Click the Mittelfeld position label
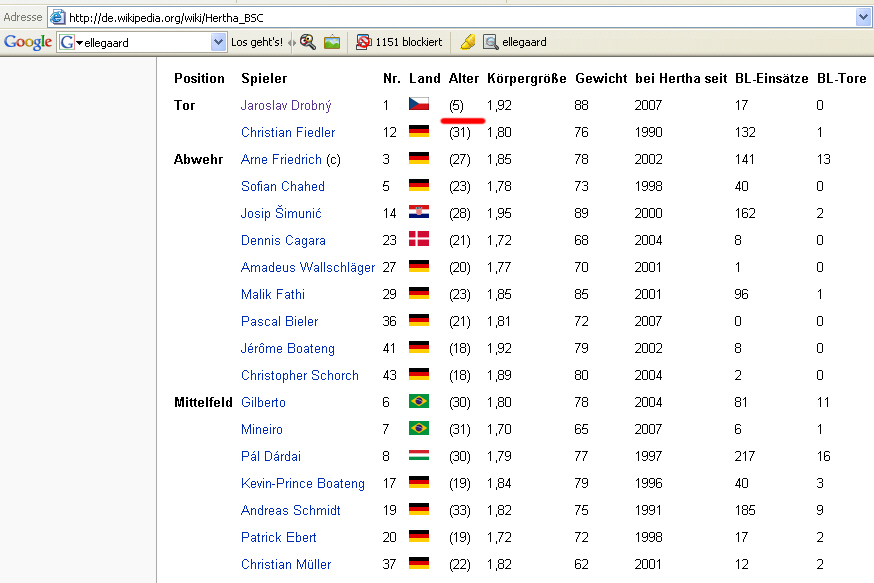This screenshot has height=583, width=874. (x=203, y=402)
